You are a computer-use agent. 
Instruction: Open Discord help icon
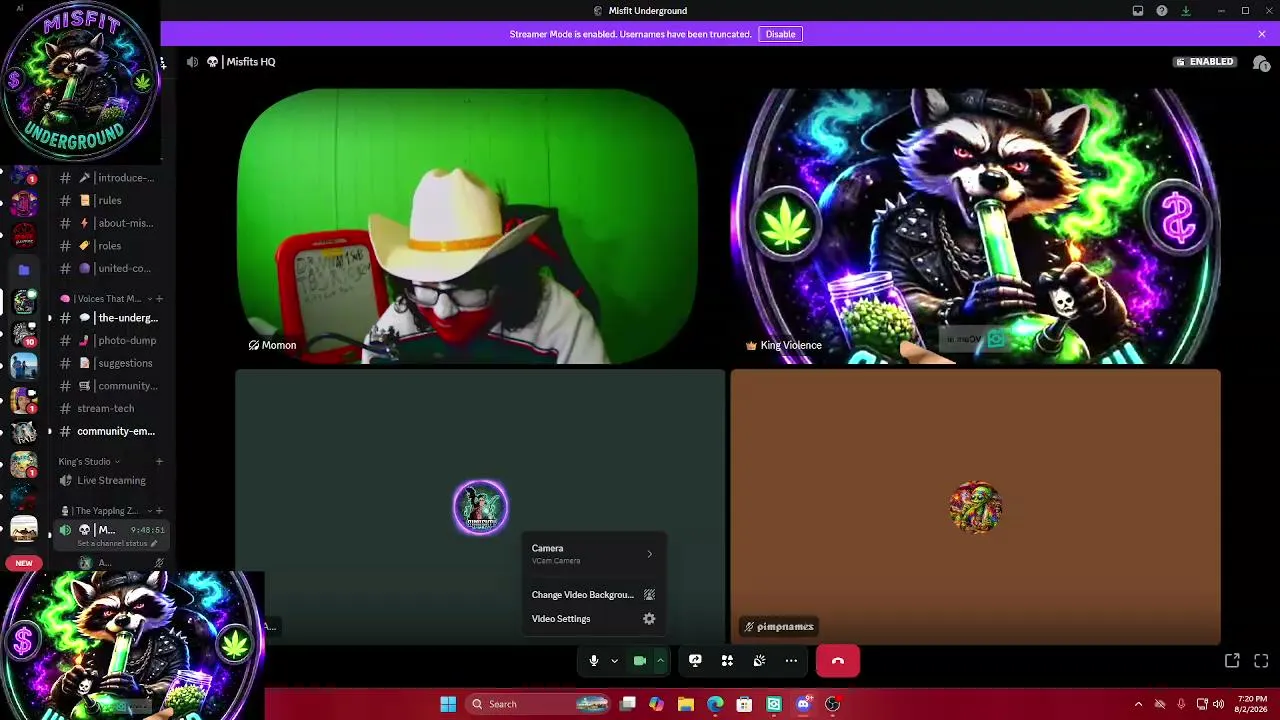pyautogui.click(x=1162, y=11)
